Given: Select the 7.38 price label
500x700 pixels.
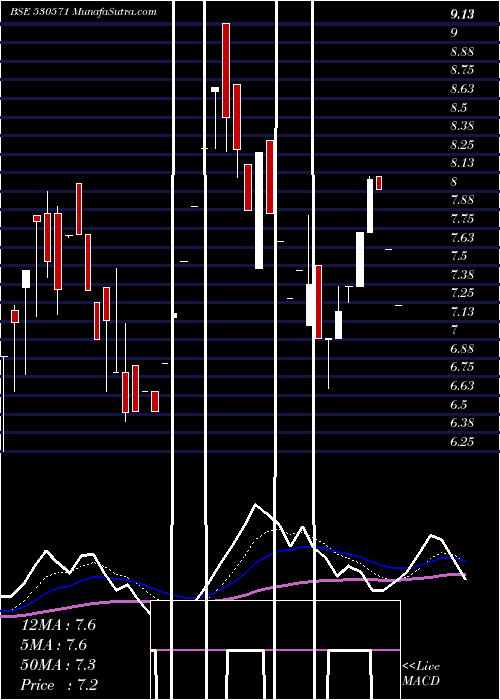Looking at the screenshot, I should click(x=462, y=275).
